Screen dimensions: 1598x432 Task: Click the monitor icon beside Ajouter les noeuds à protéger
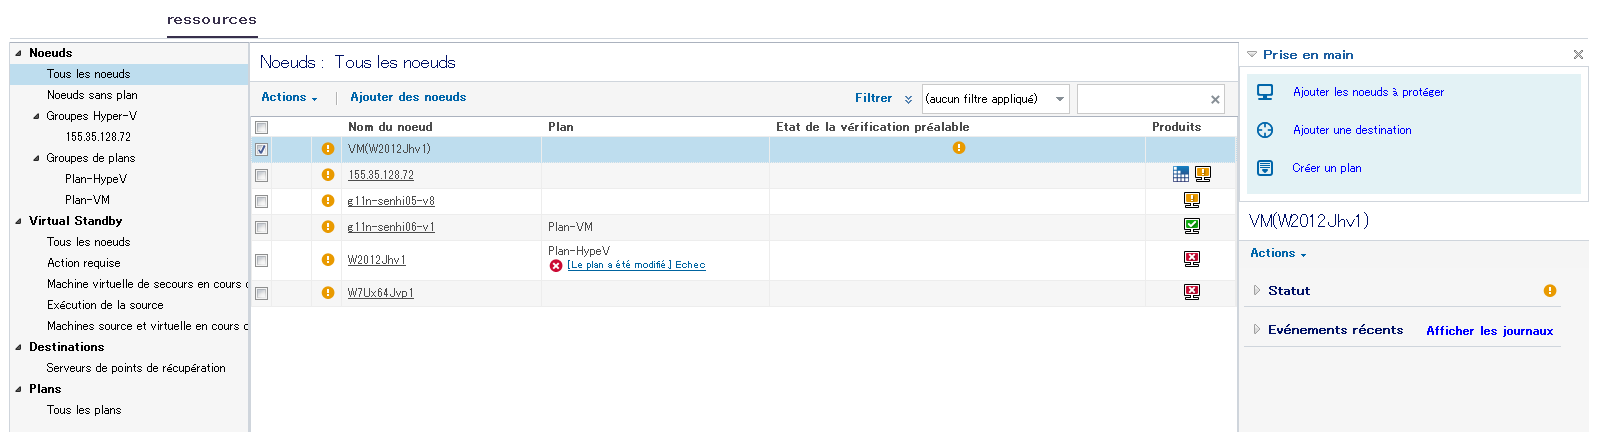1265,92
